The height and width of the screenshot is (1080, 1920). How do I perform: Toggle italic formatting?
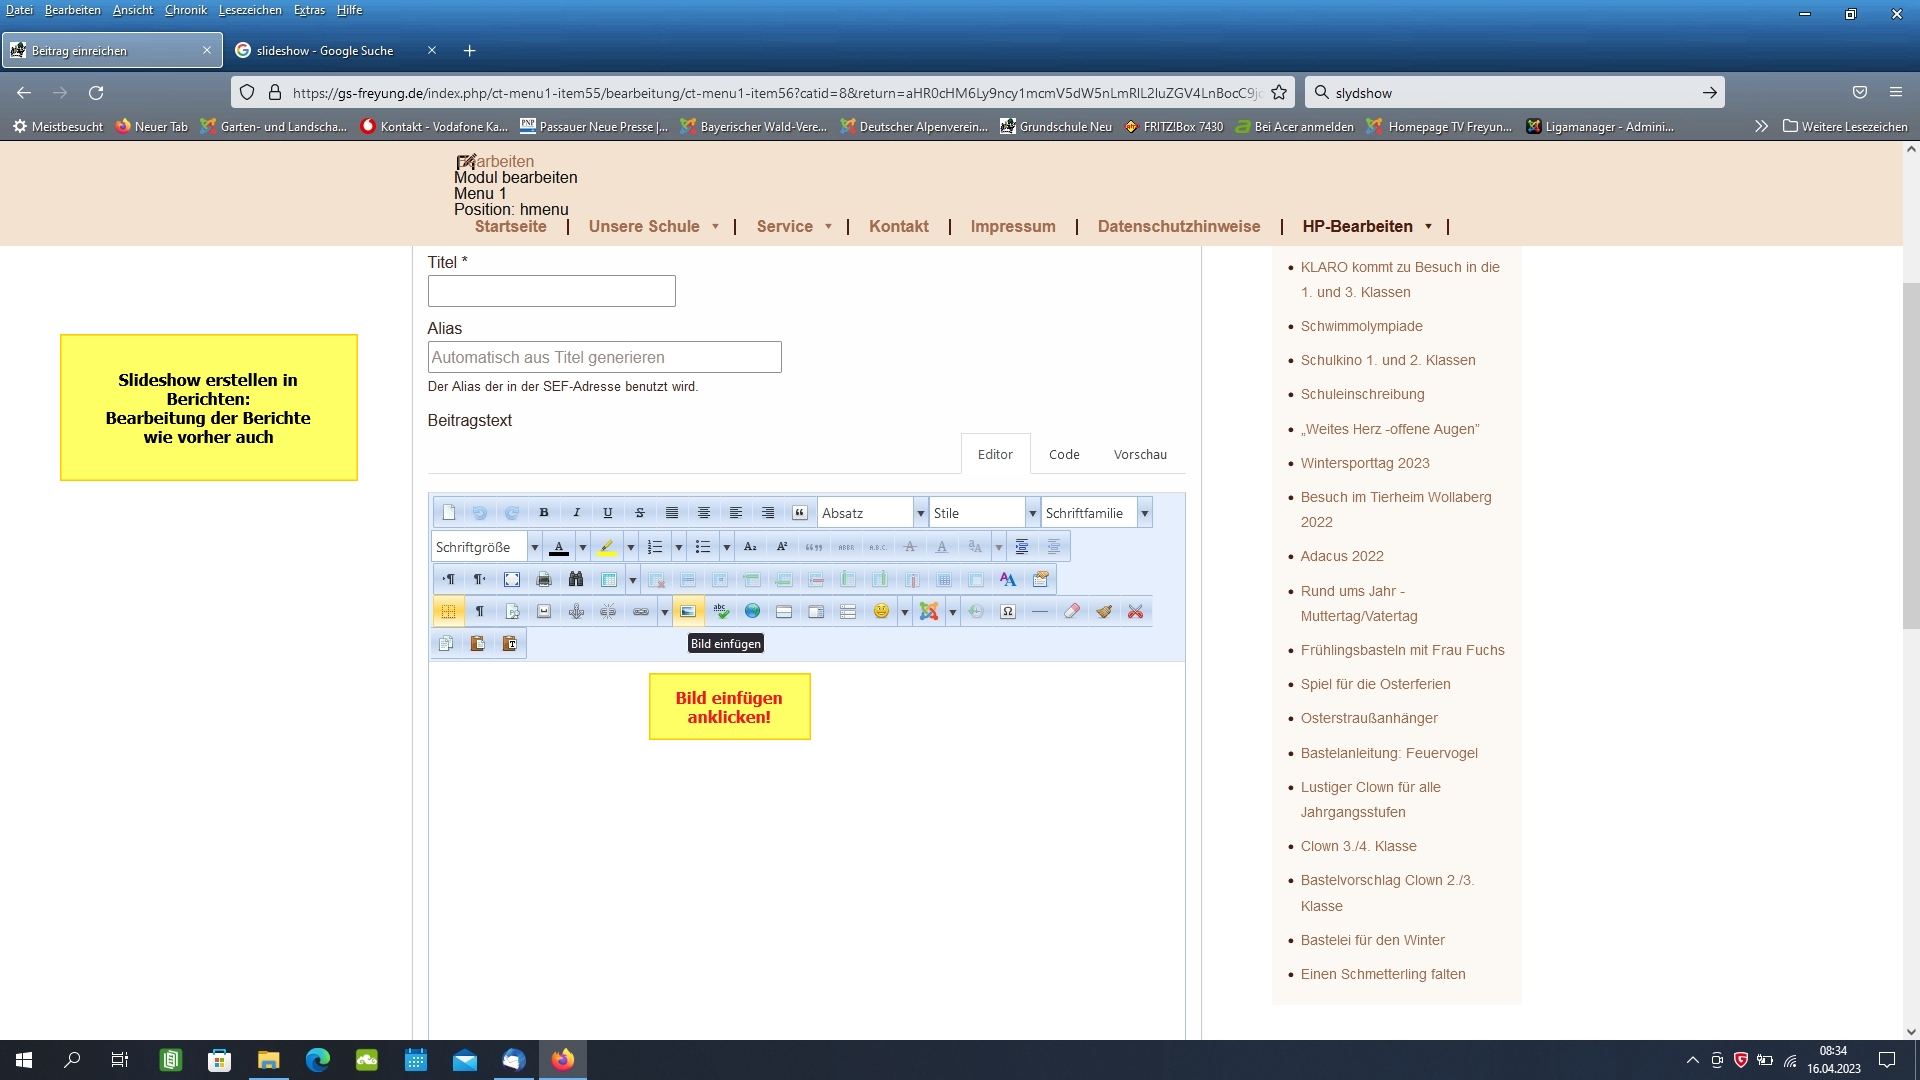coord(576,512)
